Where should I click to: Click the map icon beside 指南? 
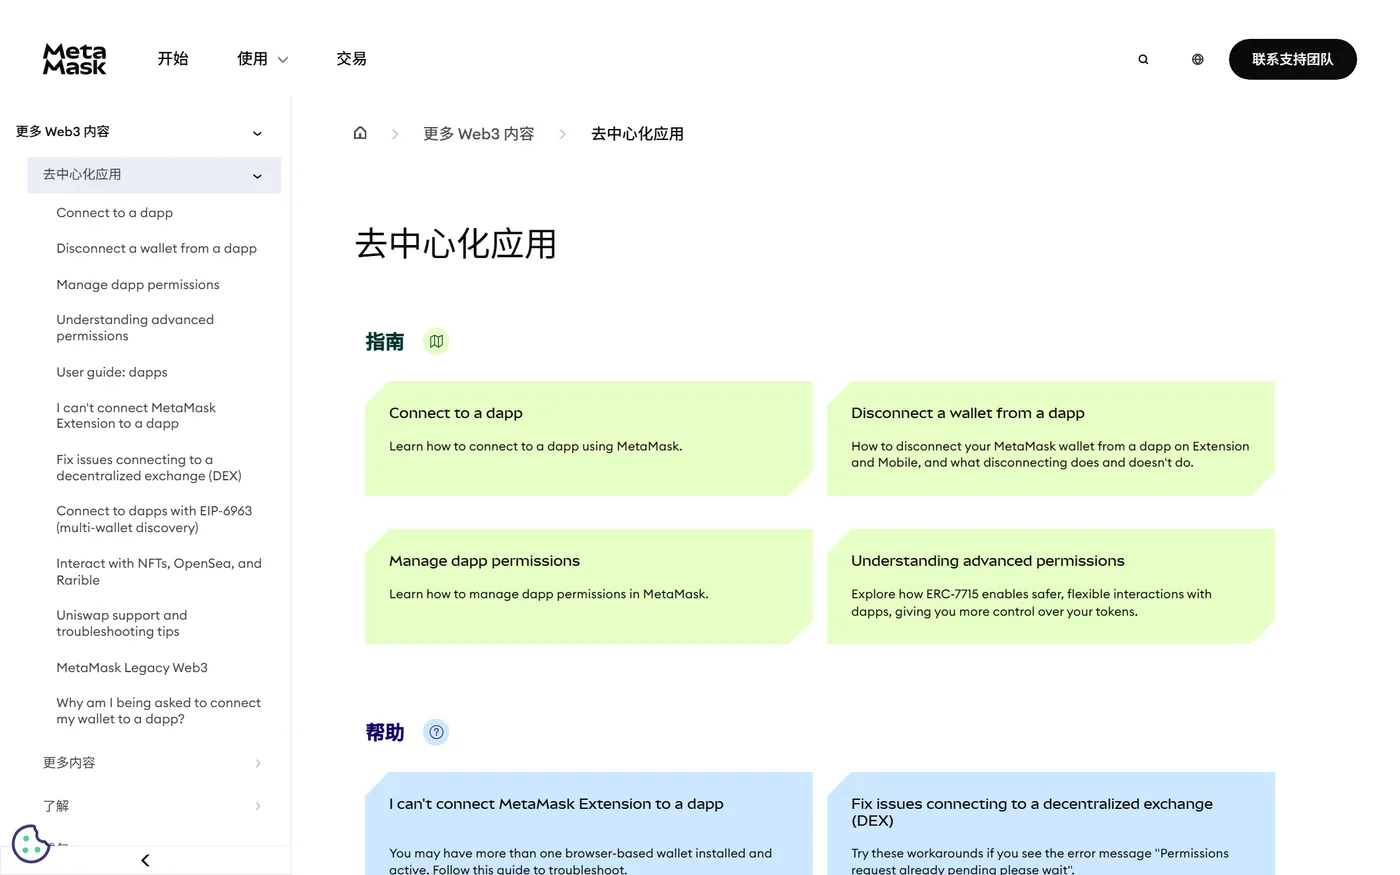(436, 341)
